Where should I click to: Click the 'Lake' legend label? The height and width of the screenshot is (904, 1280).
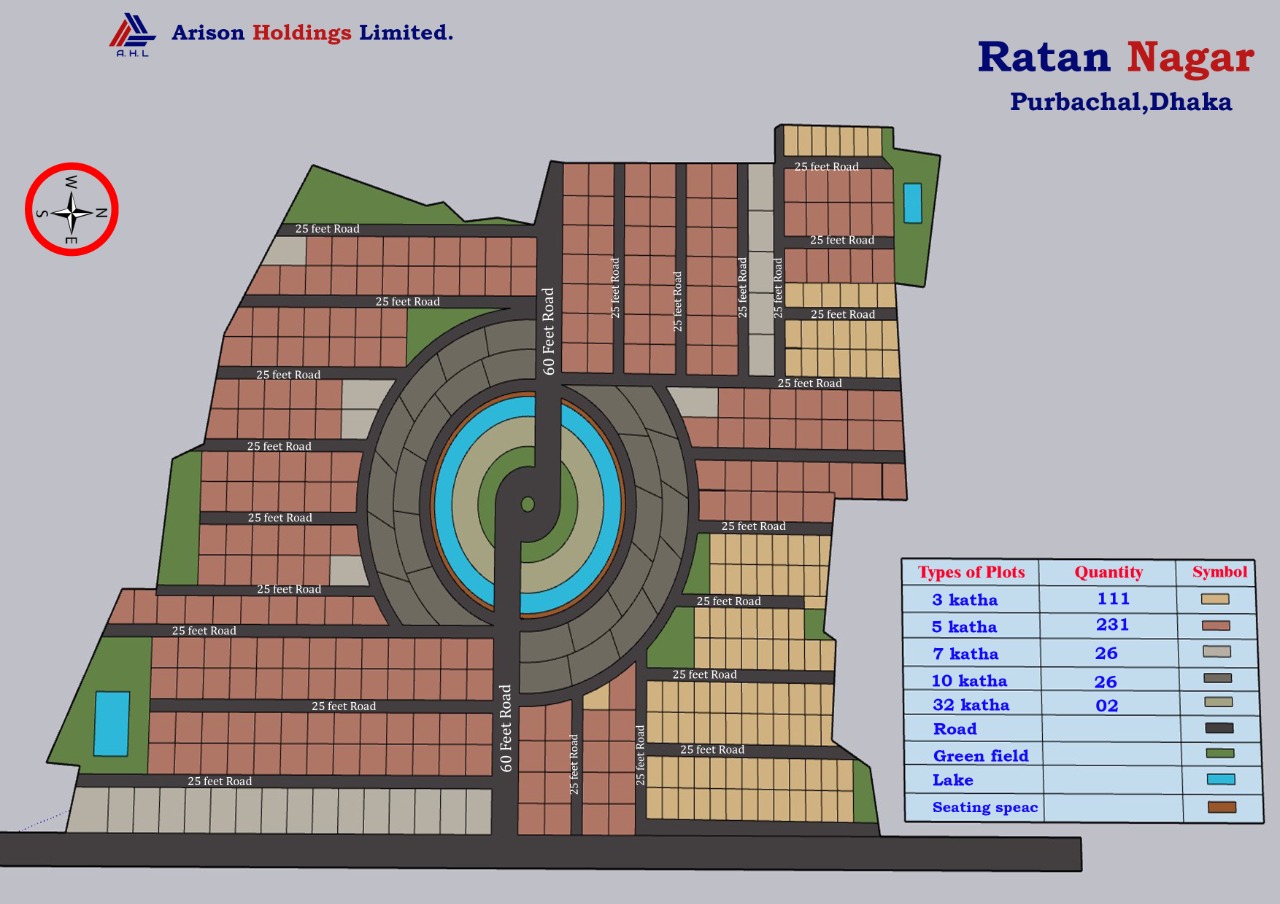(953, 780)
